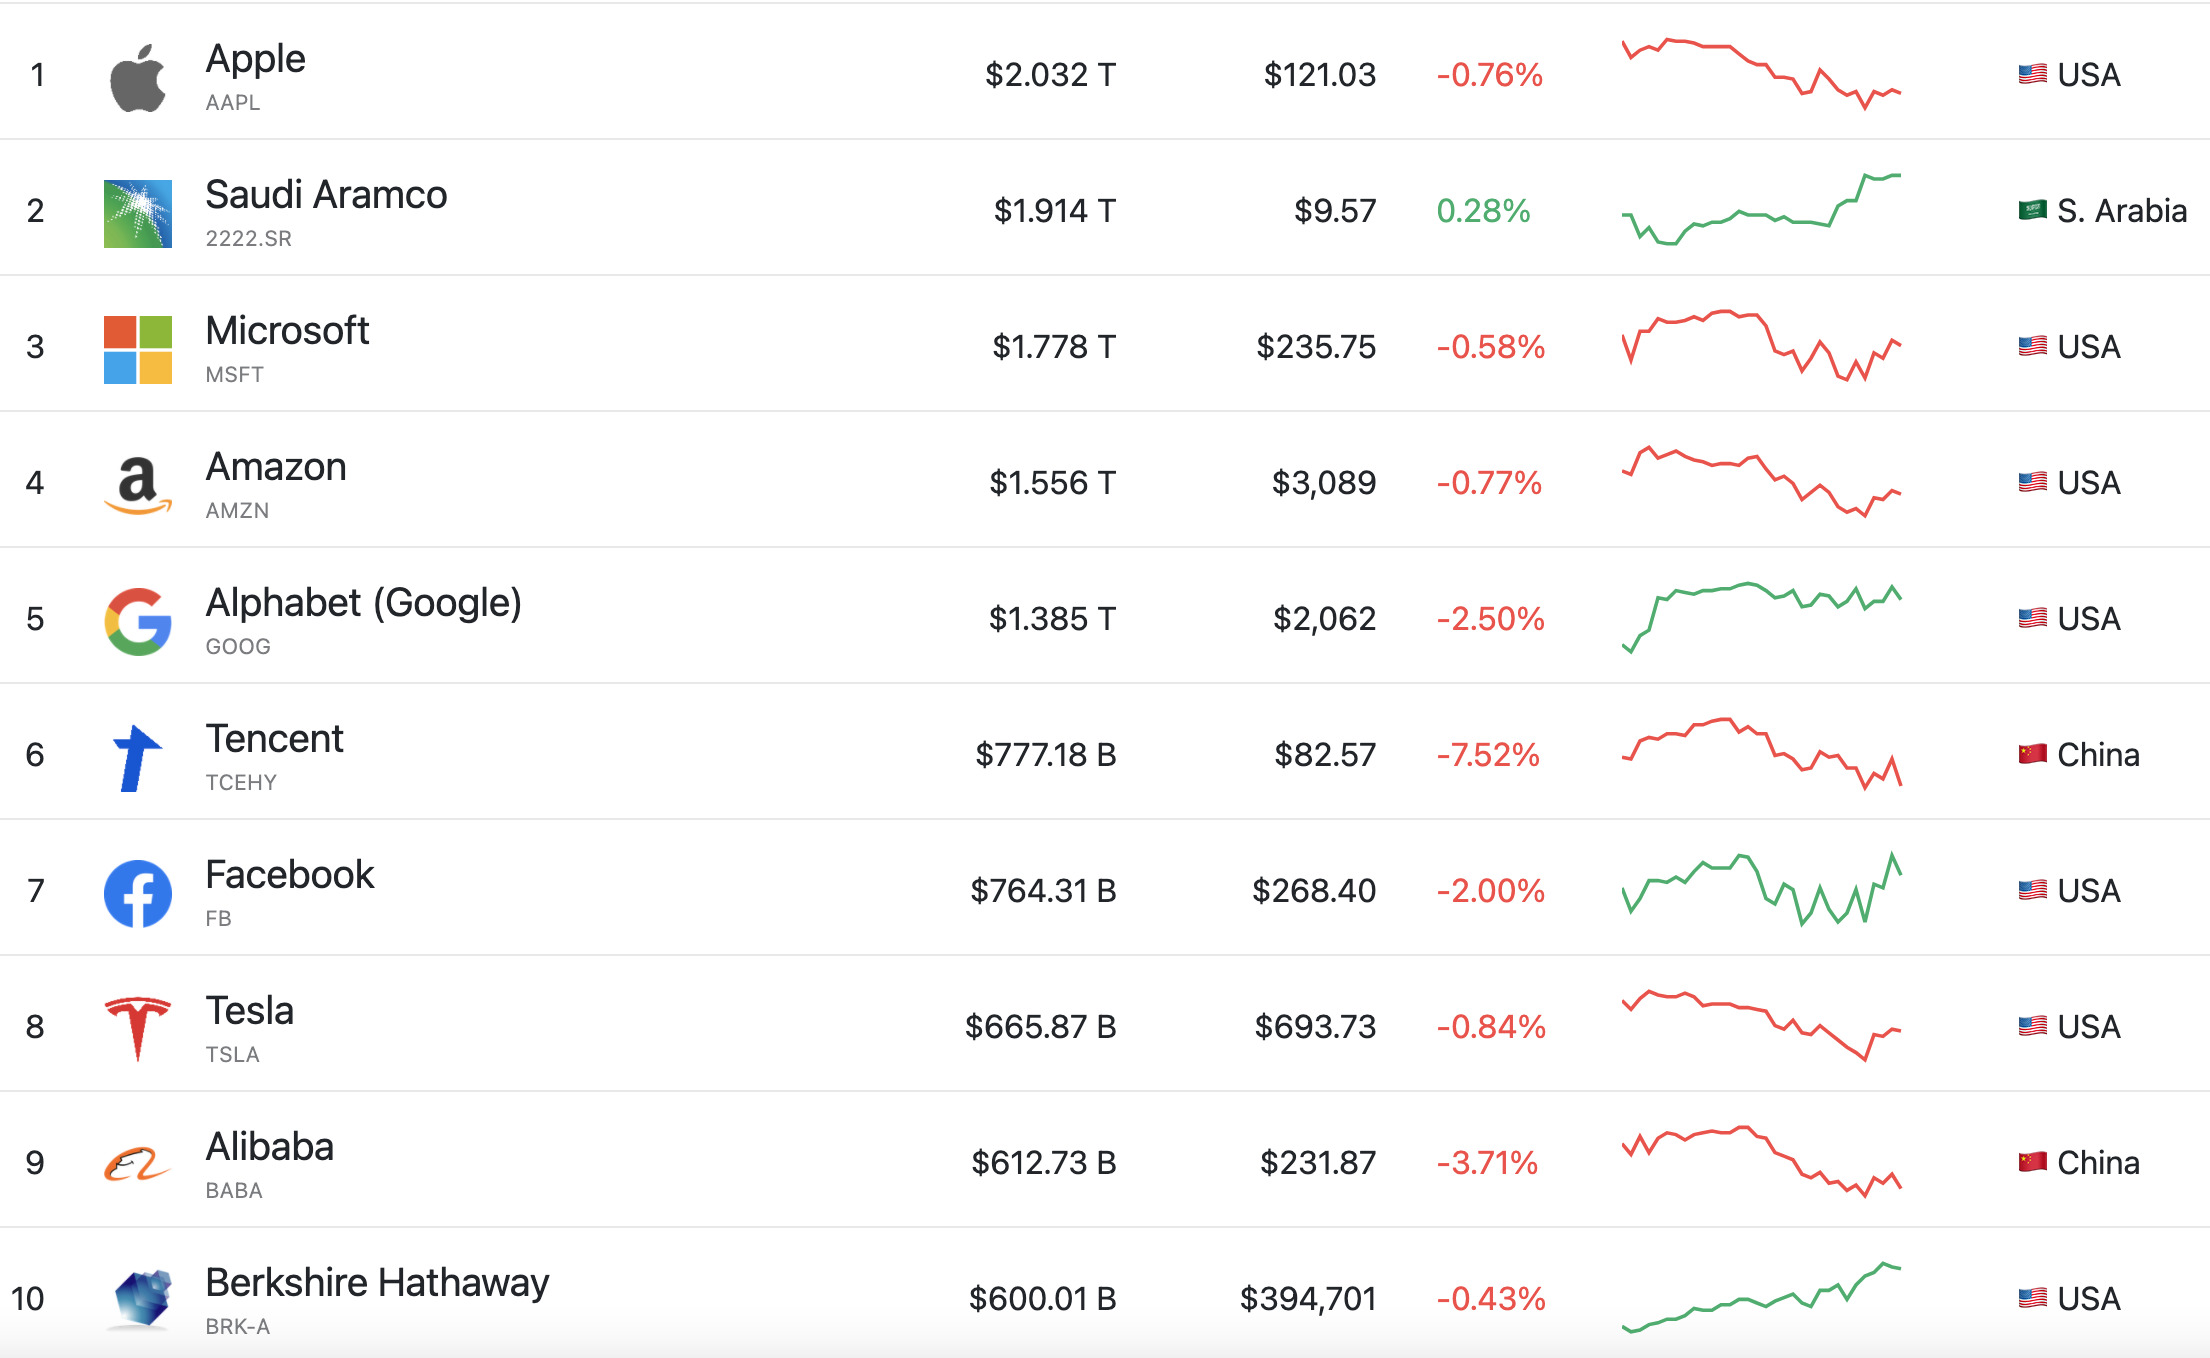Select Amazon's share price $3,089

pyautogui.click(x=1324, y=483)
